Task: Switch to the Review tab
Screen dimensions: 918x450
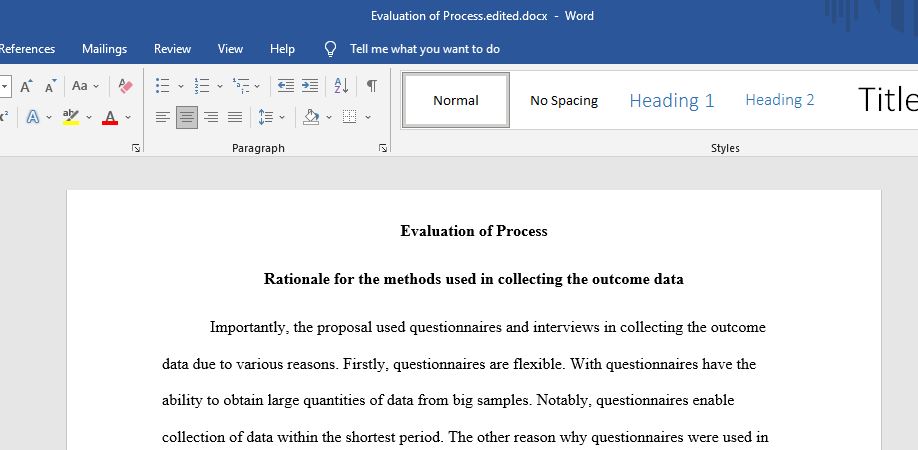Action: [x=172, y=49]
